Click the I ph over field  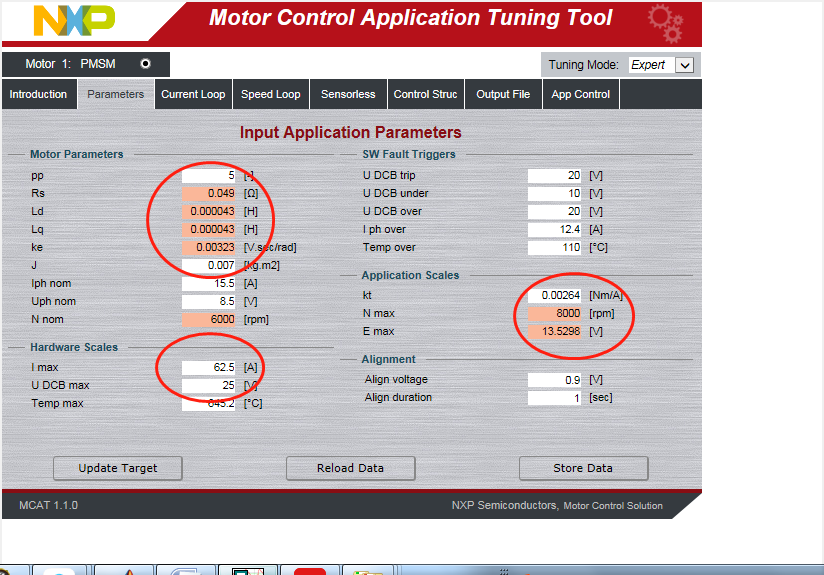(x=554, y=229)
